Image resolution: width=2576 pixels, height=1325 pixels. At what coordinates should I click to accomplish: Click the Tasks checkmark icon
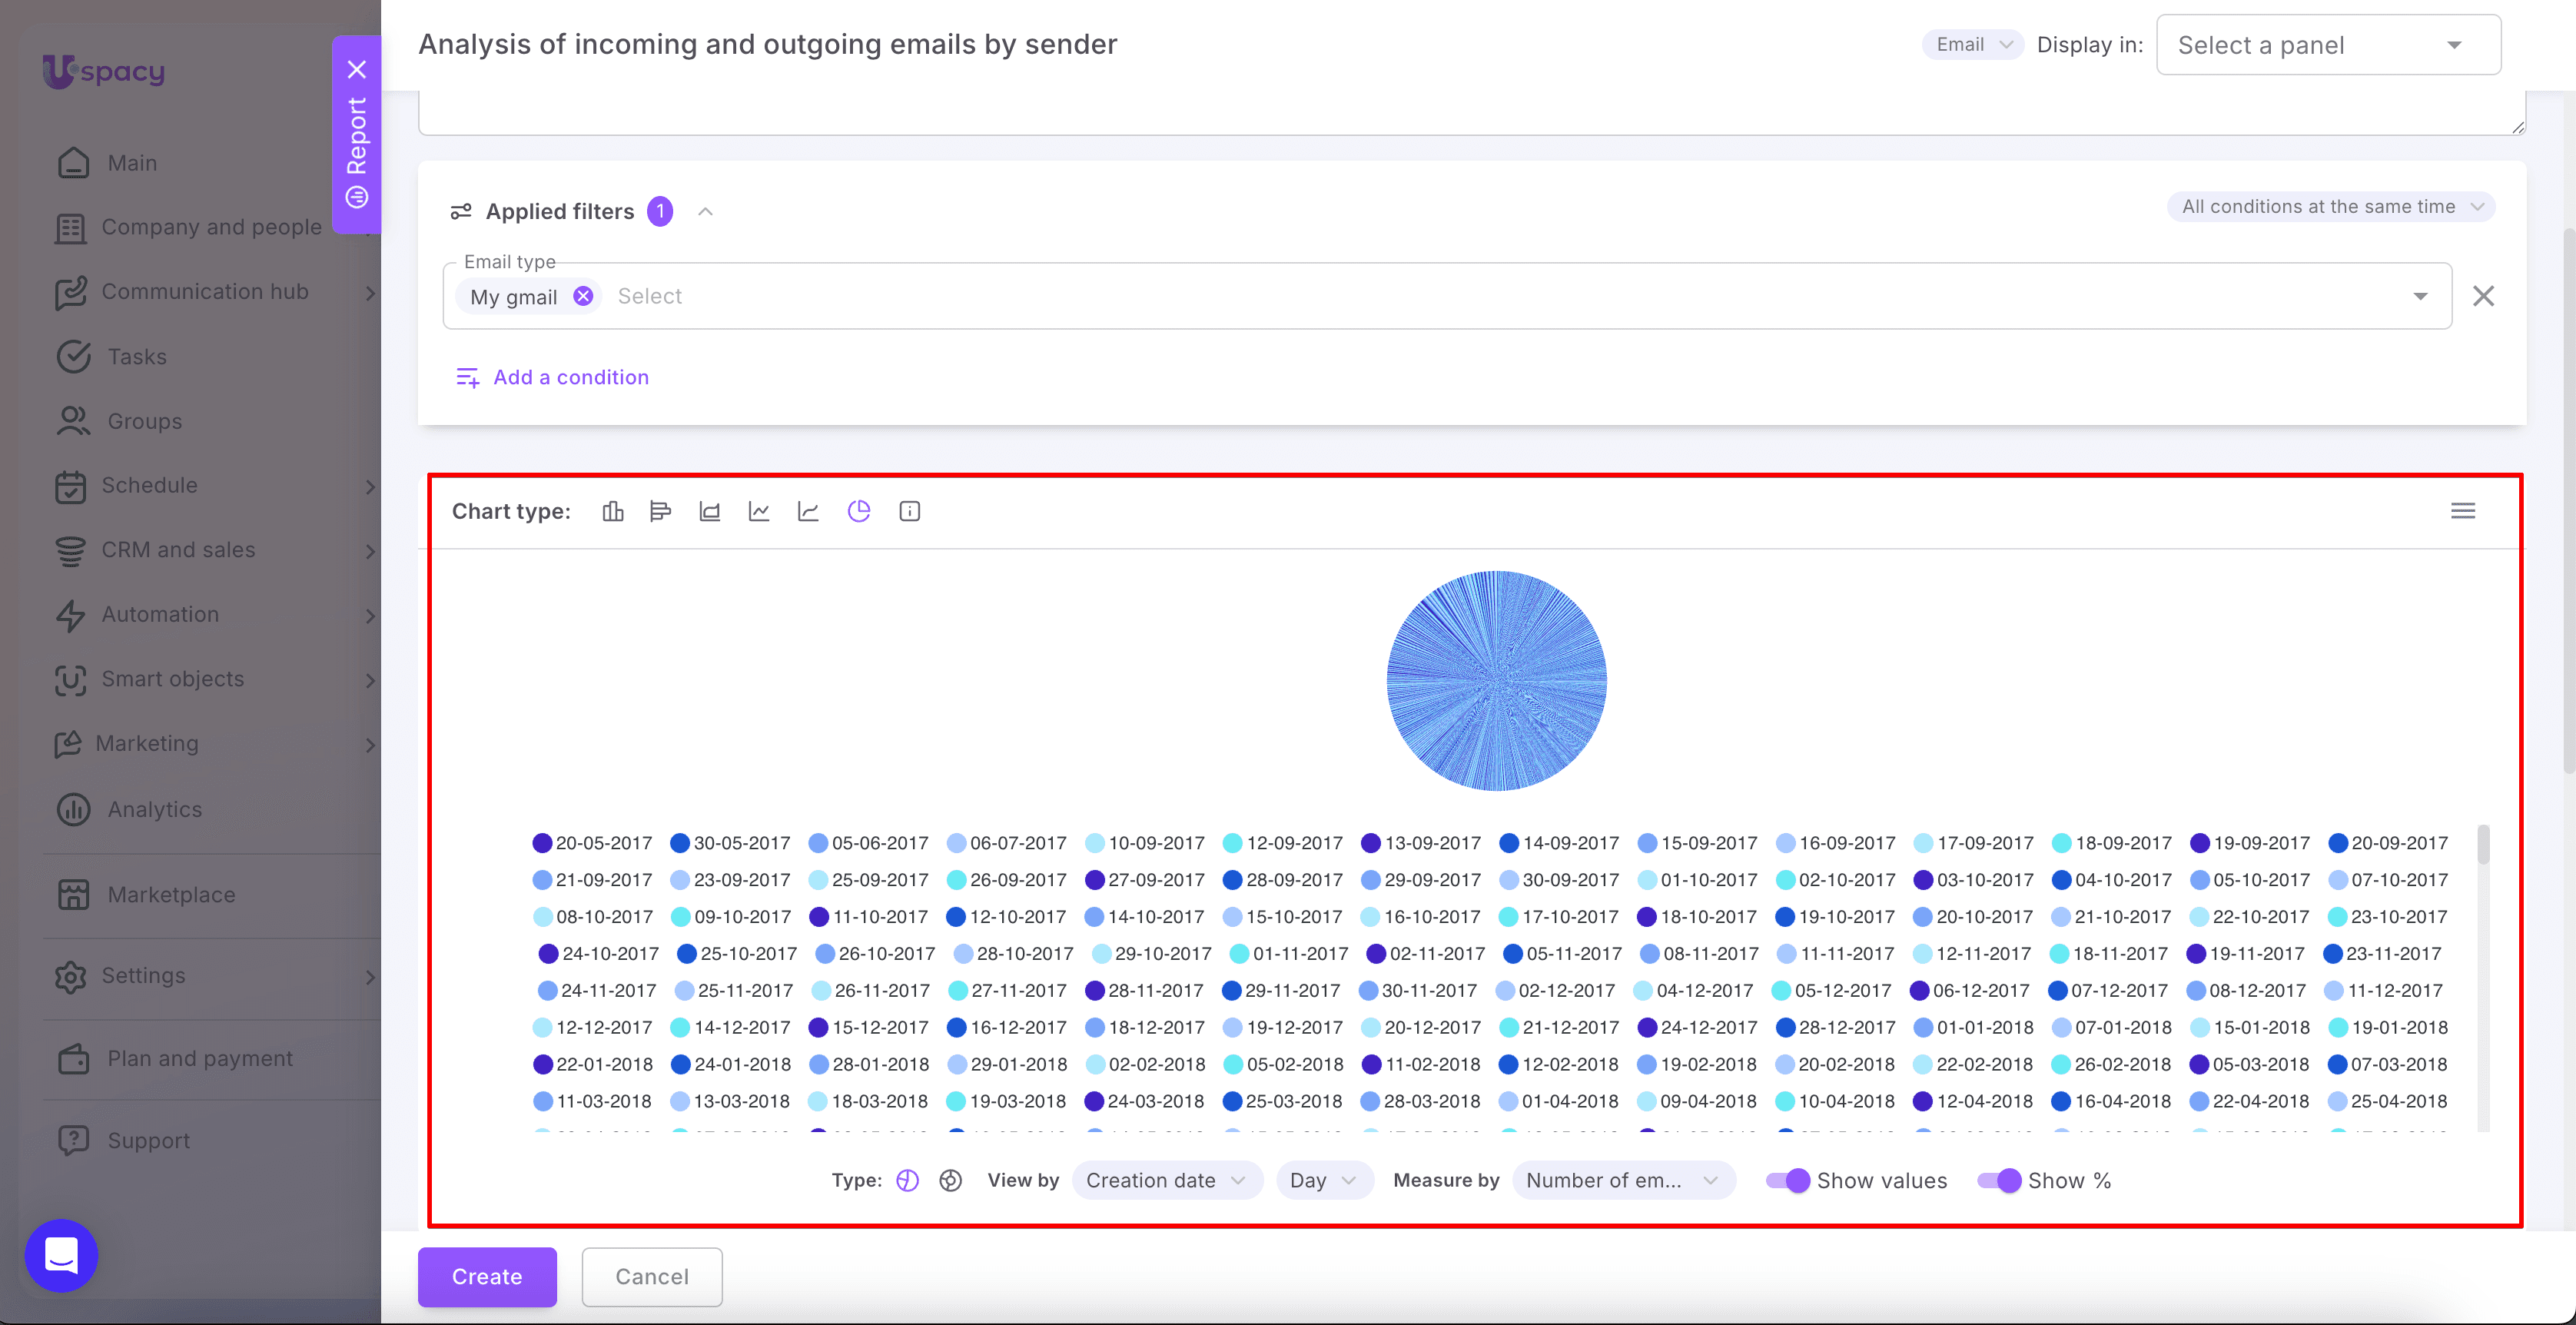[x=73, y=356]
